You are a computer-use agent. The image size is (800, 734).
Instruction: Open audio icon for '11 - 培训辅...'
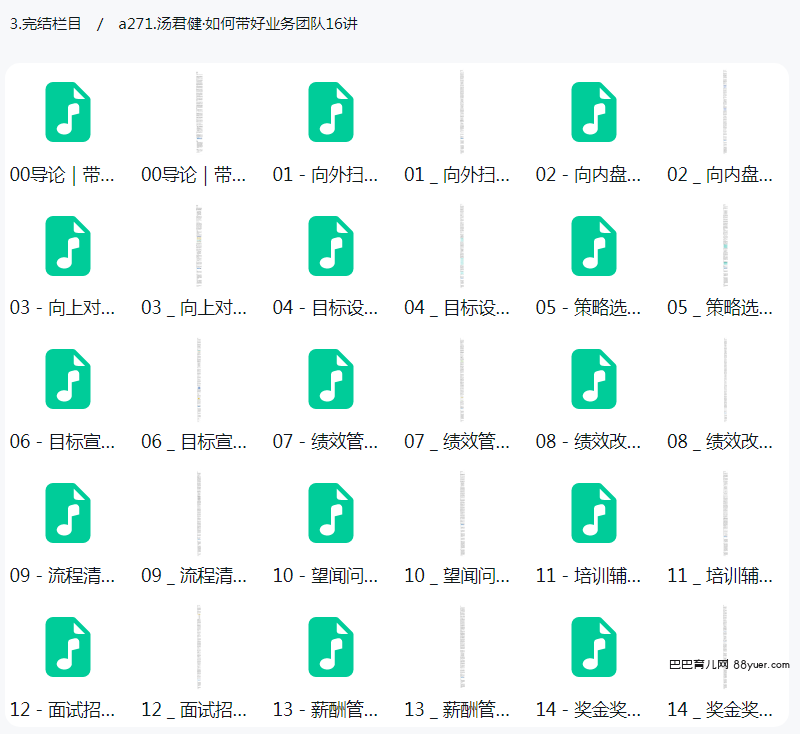[594, 513]
